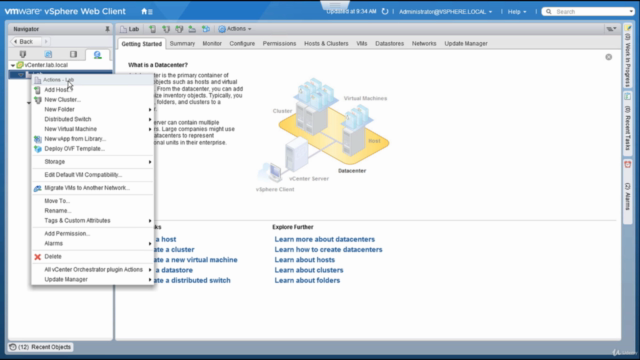Open the home menu icon in header
This screenshot has width=640, height=360.
tap(147, 11)
